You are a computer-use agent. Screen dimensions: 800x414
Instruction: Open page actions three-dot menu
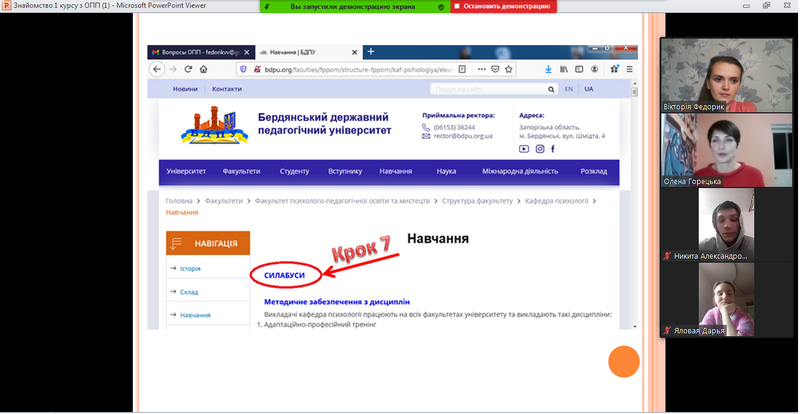pos(482,69)
